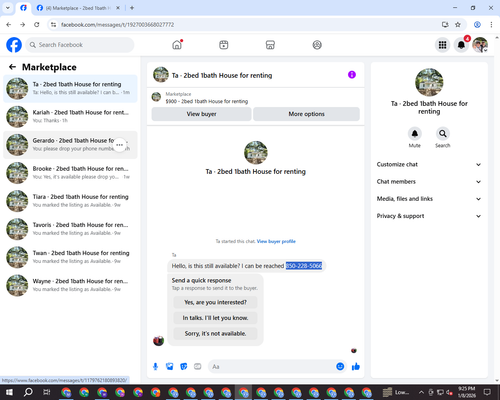Open the account profile picture menu
Viewport: 500px width, 400px height.
click(480, 45)
